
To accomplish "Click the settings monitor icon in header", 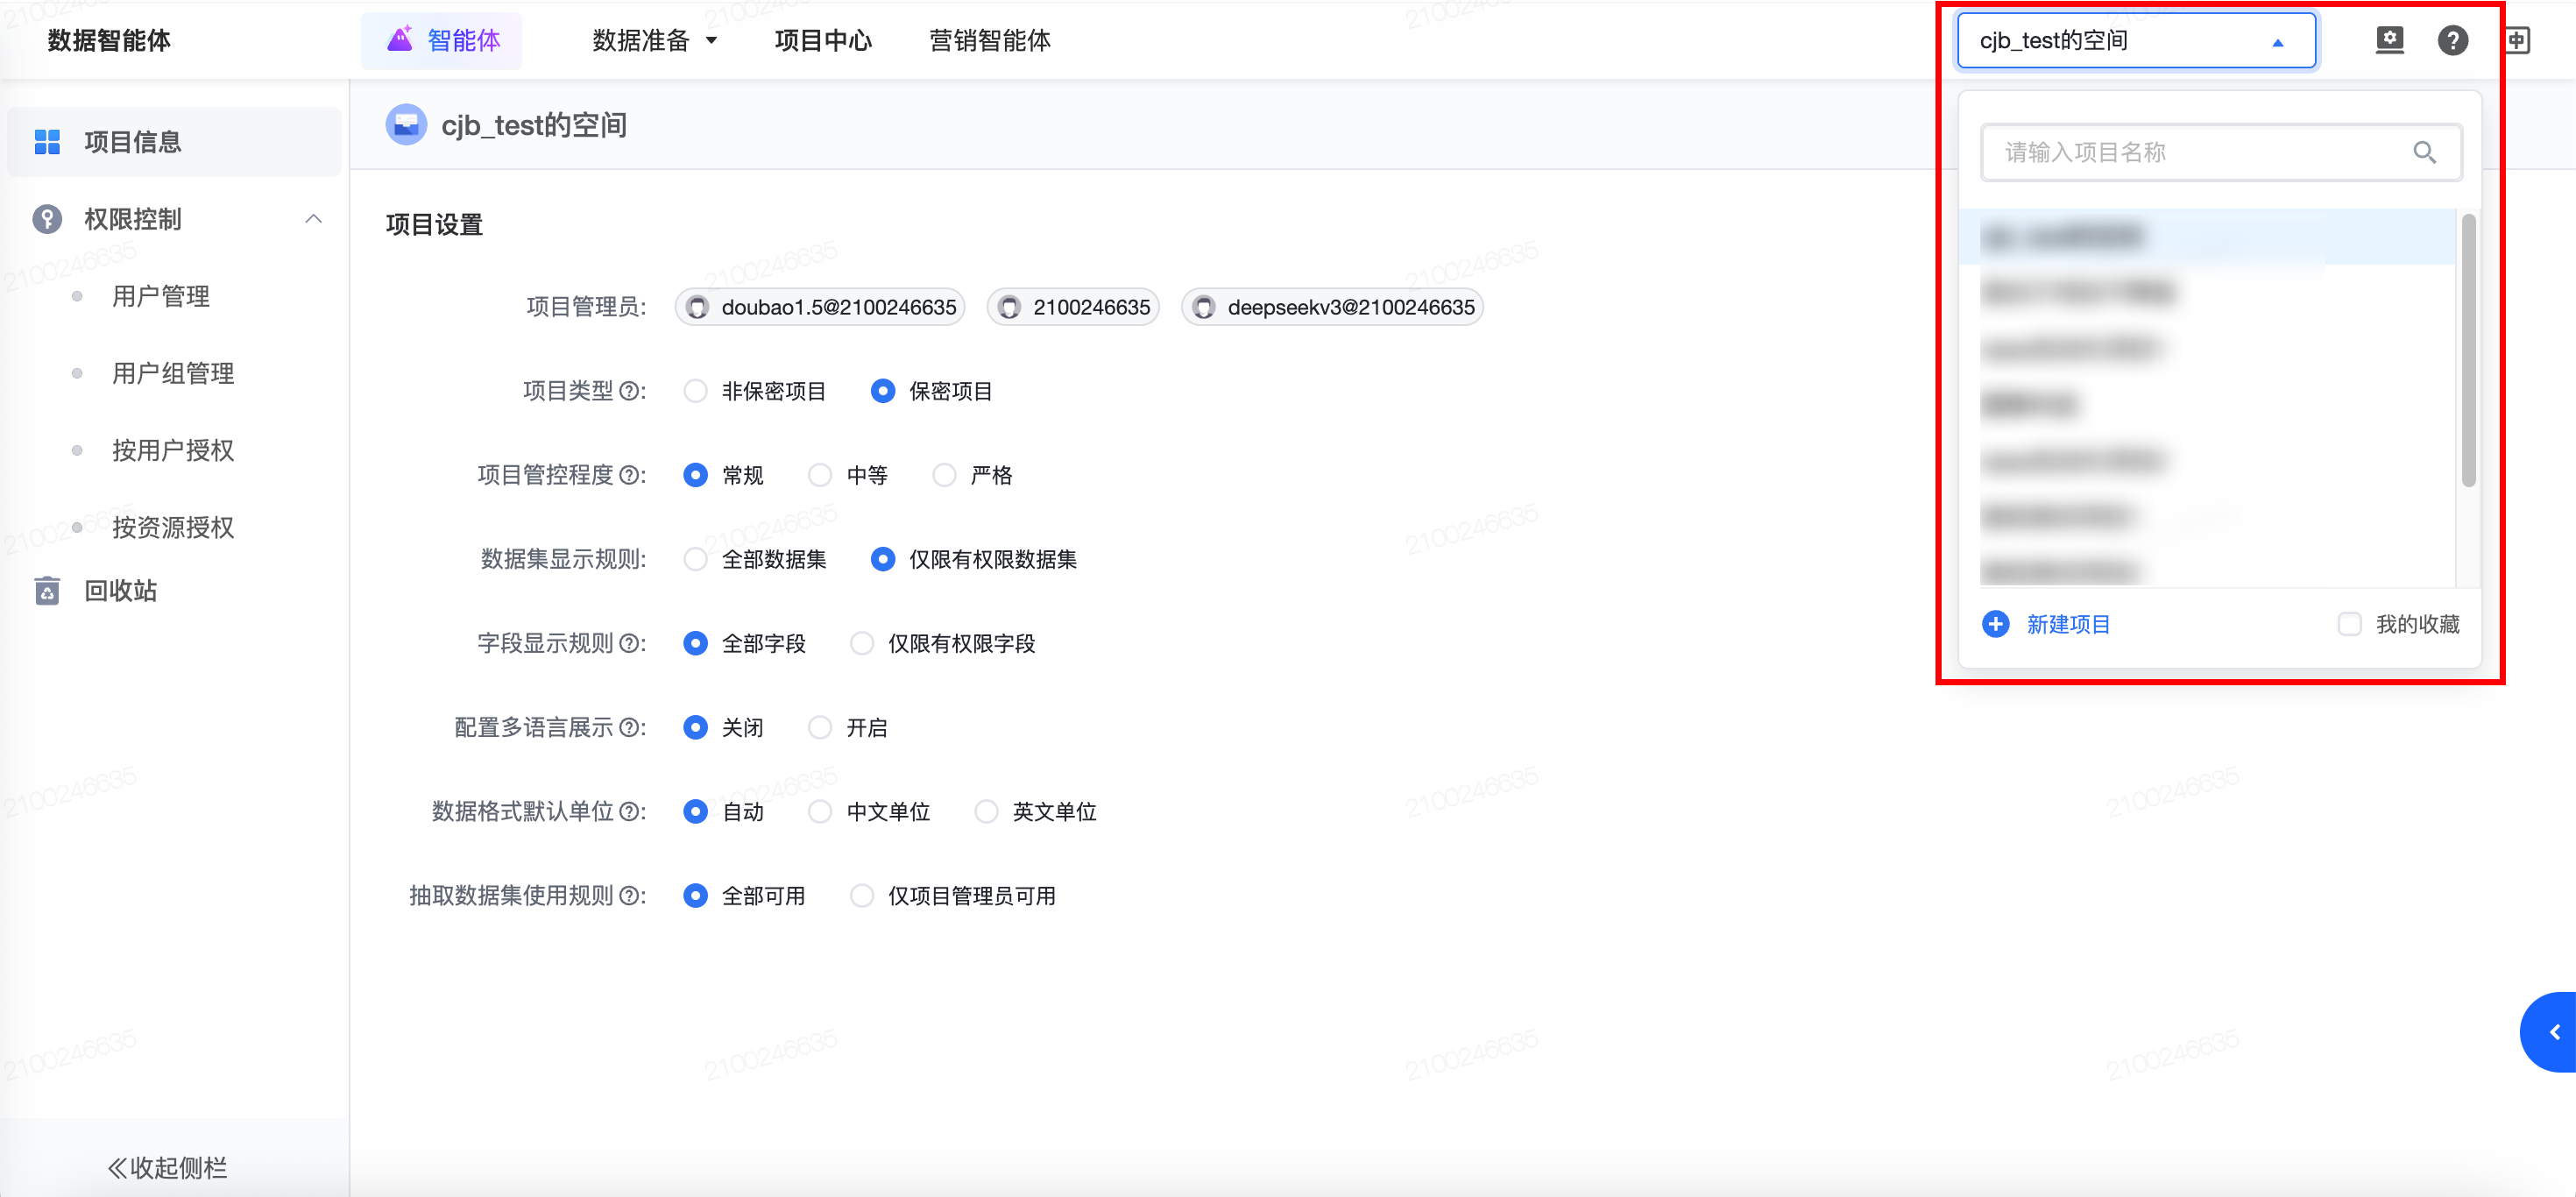I will click(x=2389, y=40).
